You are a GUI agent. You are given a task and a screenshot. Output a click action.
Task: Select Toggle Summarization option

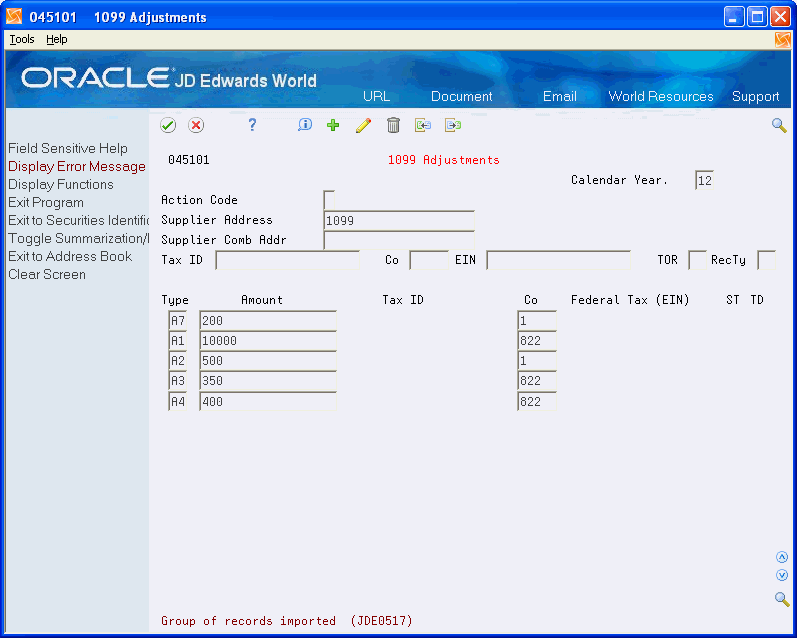click(78, 238)
